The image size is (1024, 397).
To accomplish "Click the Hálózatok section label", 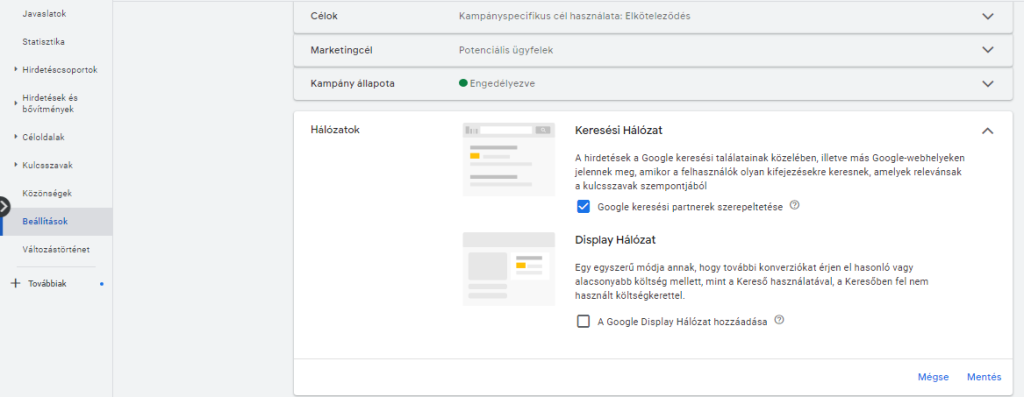I will click(334, 129).
